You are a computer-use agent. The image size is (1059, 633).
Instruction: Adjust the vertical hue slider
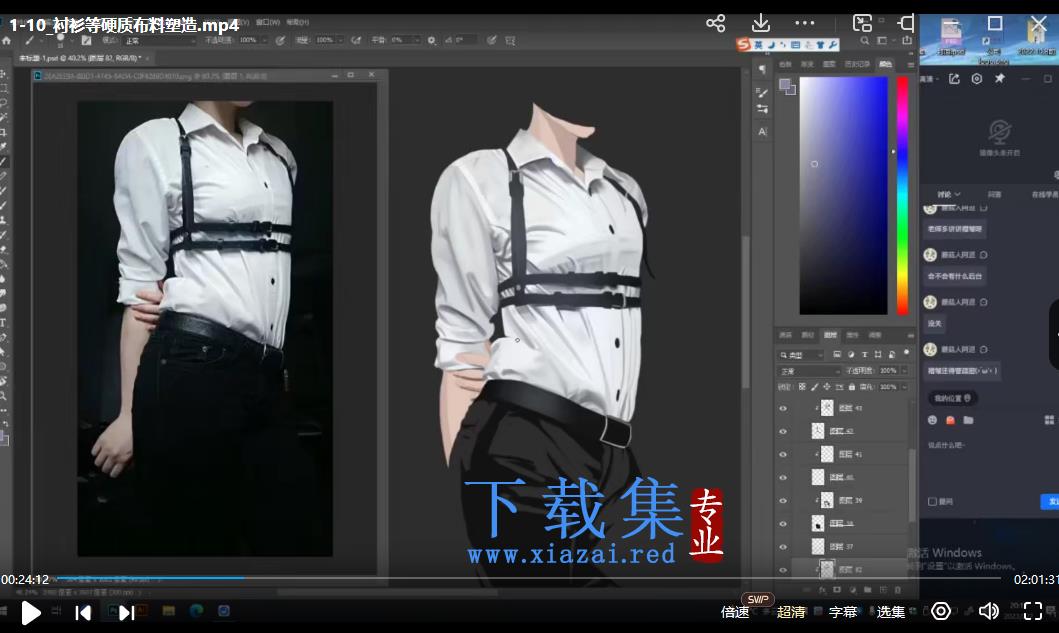point(902,195)
